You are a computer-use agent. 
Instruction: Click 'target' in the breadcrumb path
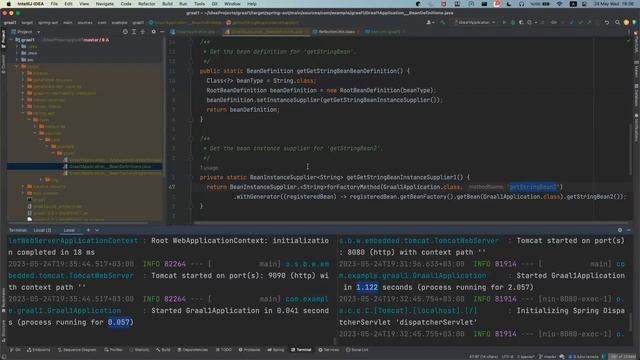pos(27,22)
